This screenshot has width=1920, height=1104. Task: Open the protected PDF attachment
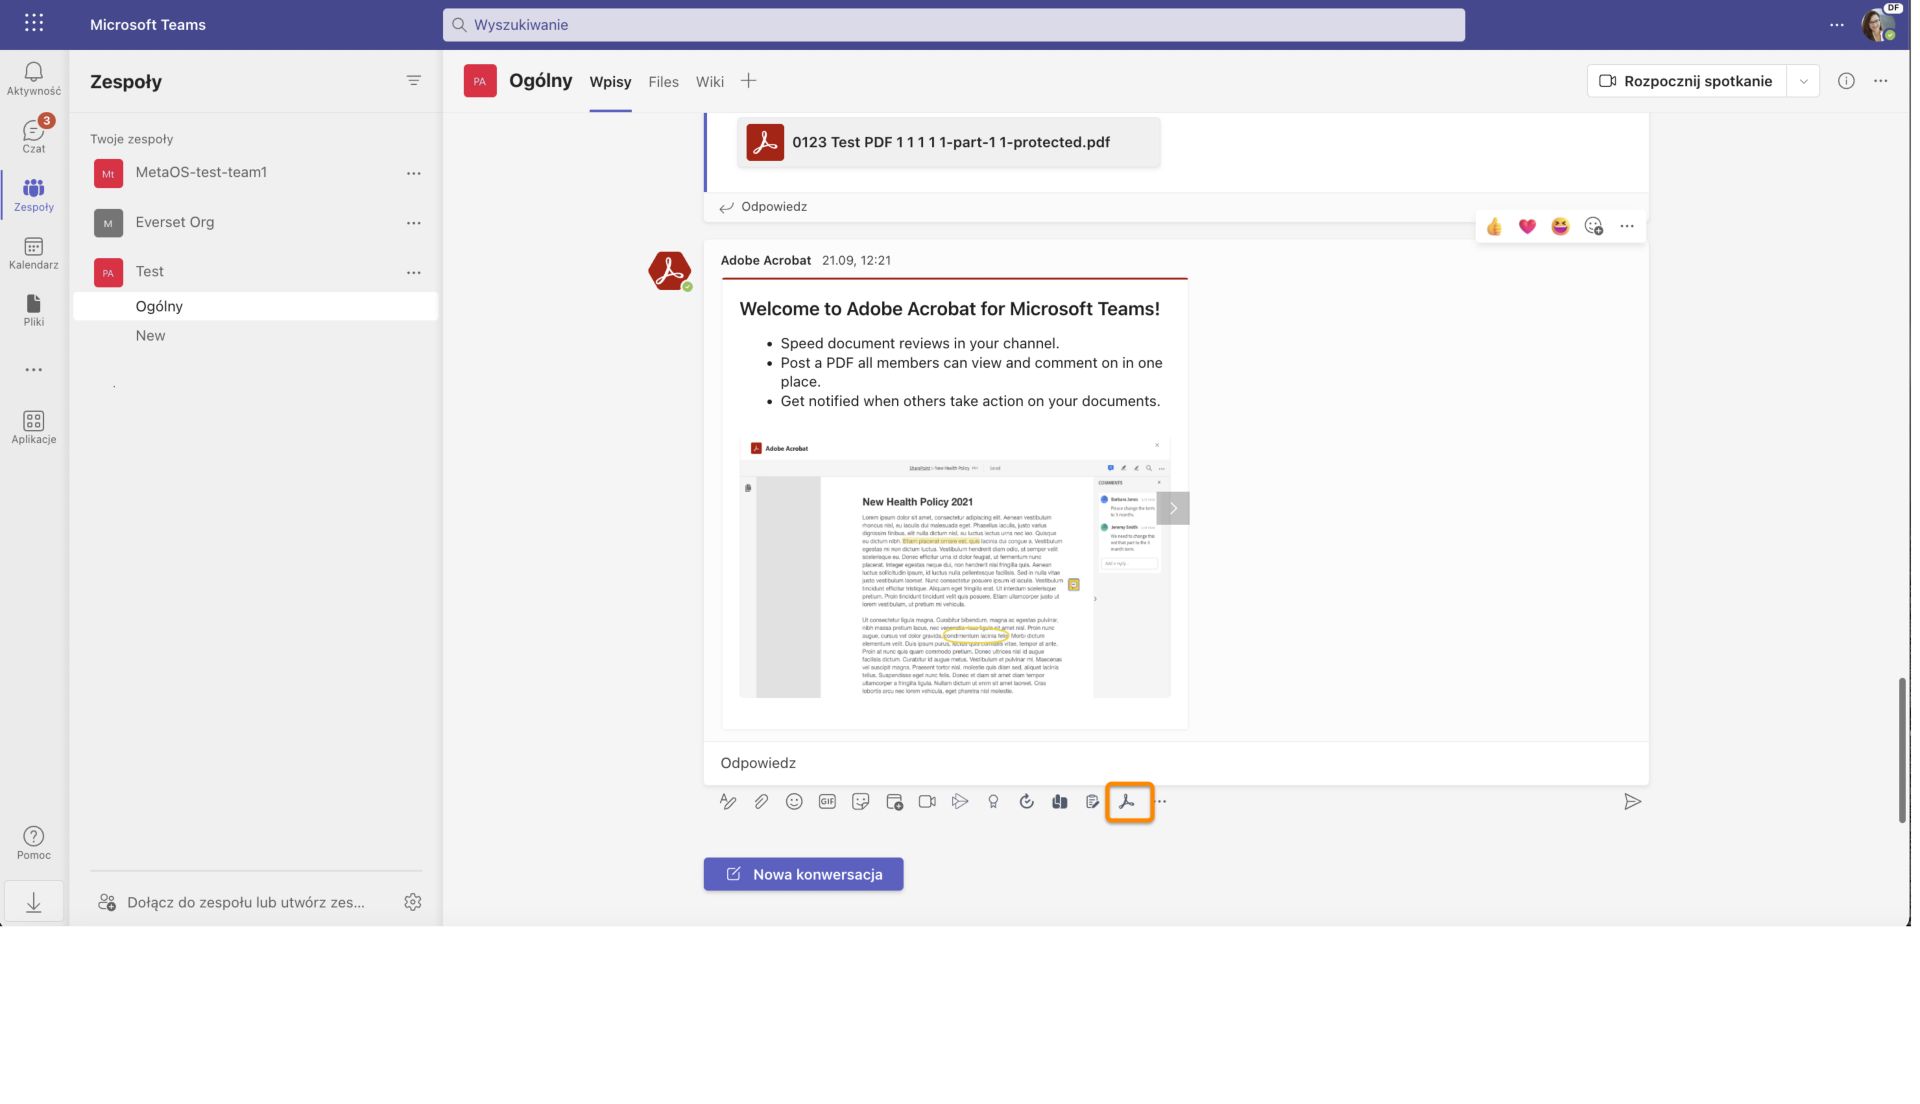(949, 142)
